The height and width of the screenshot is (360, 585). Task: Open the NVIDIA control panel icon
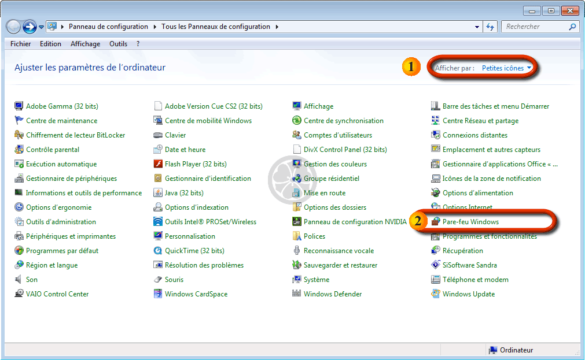pyautogui.click(x=297, y=222)
